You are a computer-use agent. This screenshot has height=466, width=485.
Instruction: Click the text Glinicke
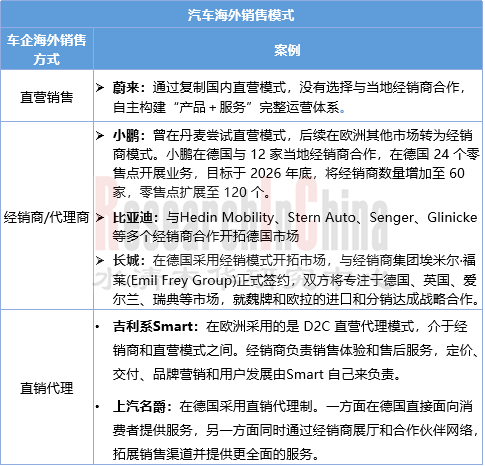pyautogui.click(x=452, y=217)
